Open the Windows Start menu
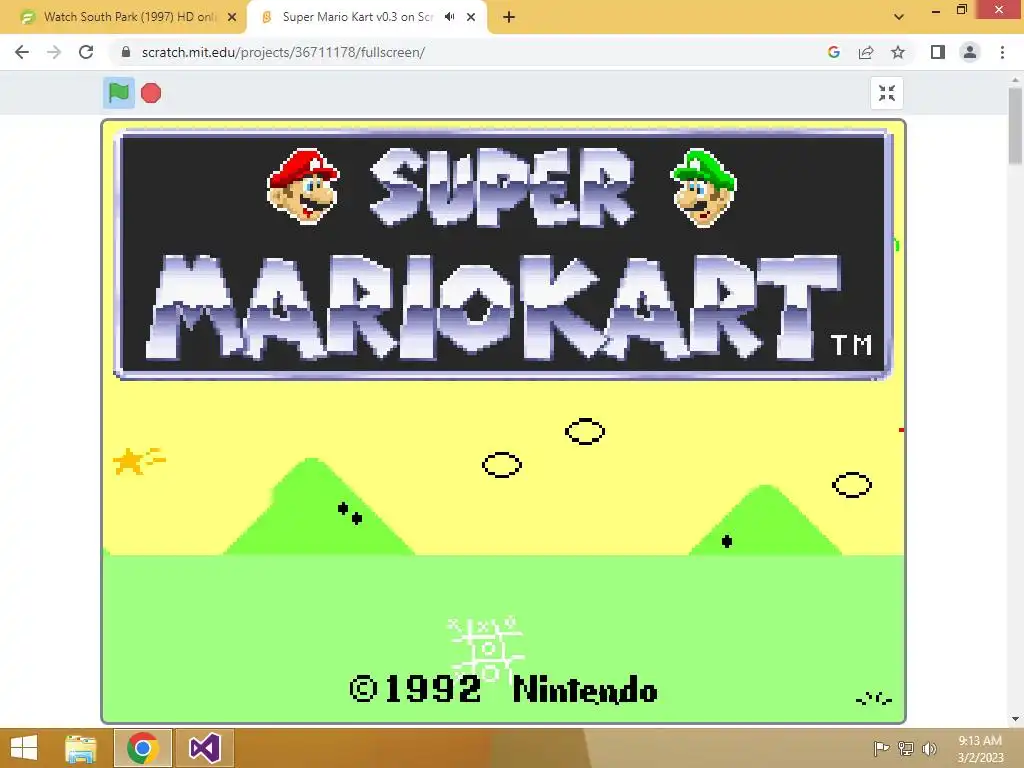1024x768 pixels. (x=24, y=748)
